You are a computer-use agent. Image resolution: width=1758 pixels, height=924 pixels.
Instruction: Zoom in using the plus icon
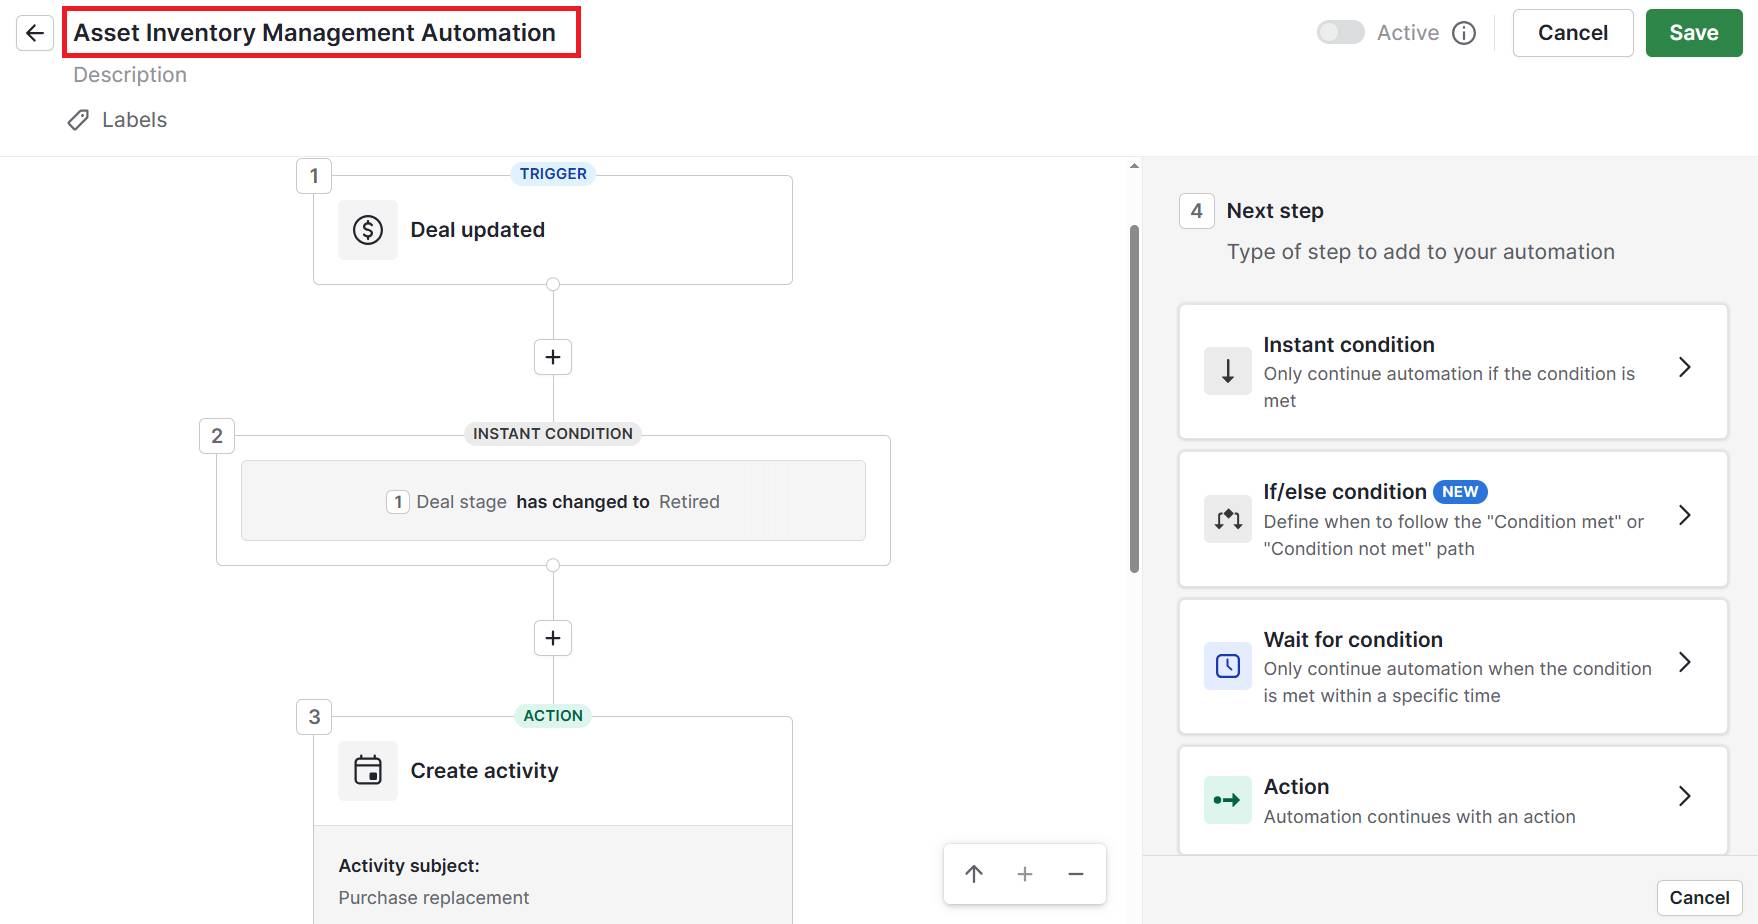coord(1024,873)
